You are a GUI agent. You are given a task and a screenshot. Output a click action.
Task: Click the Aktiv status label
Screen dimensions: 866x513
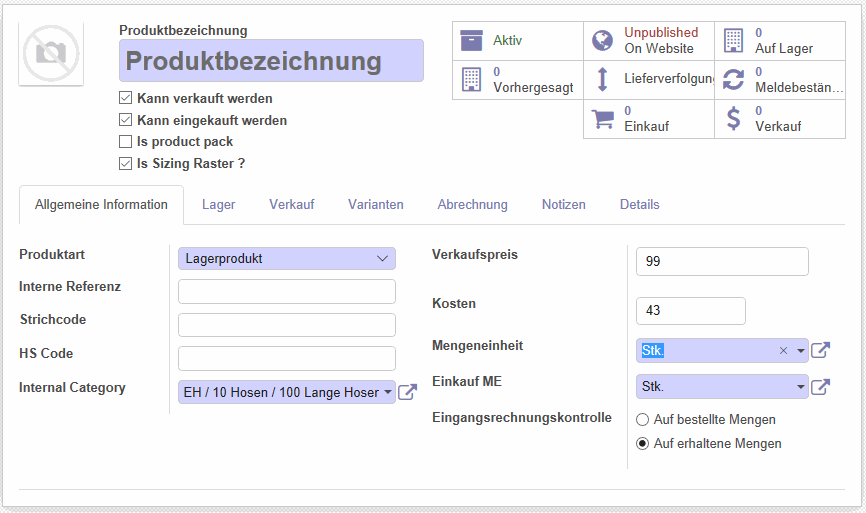(507, 40)
